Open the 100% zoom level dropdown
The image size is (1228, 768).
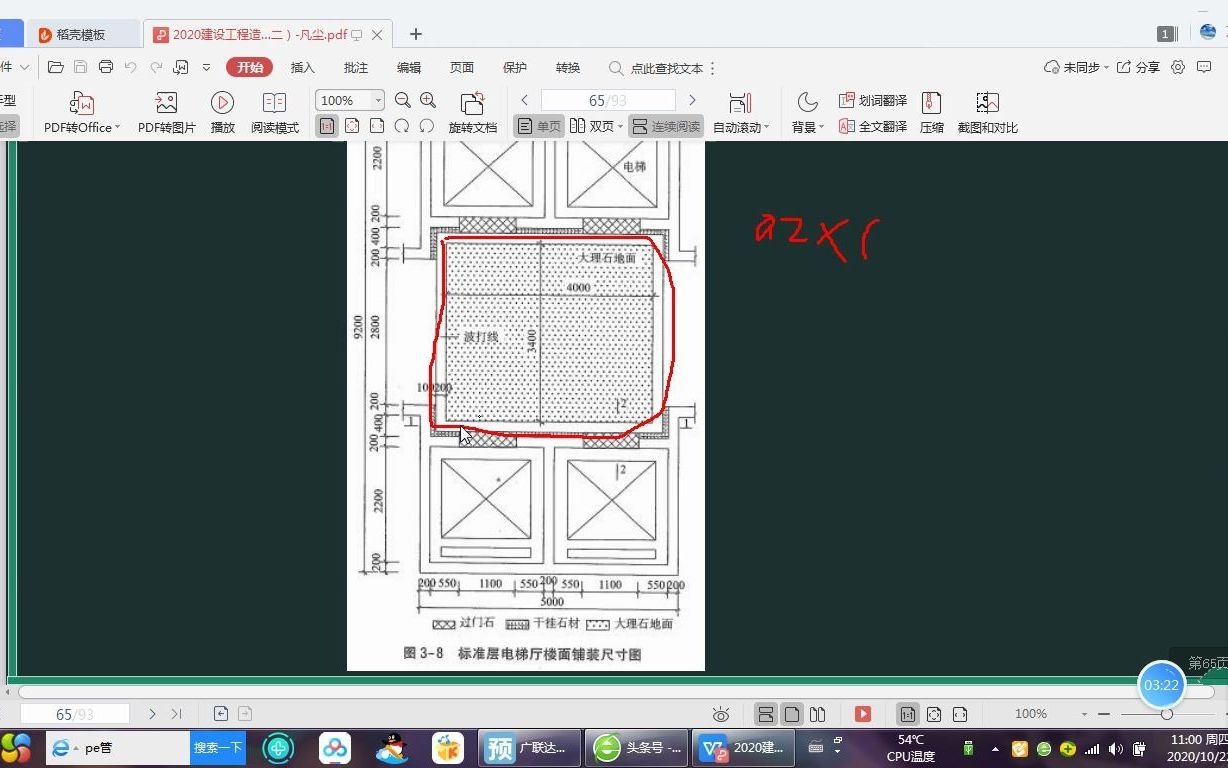tap(348, 100)
